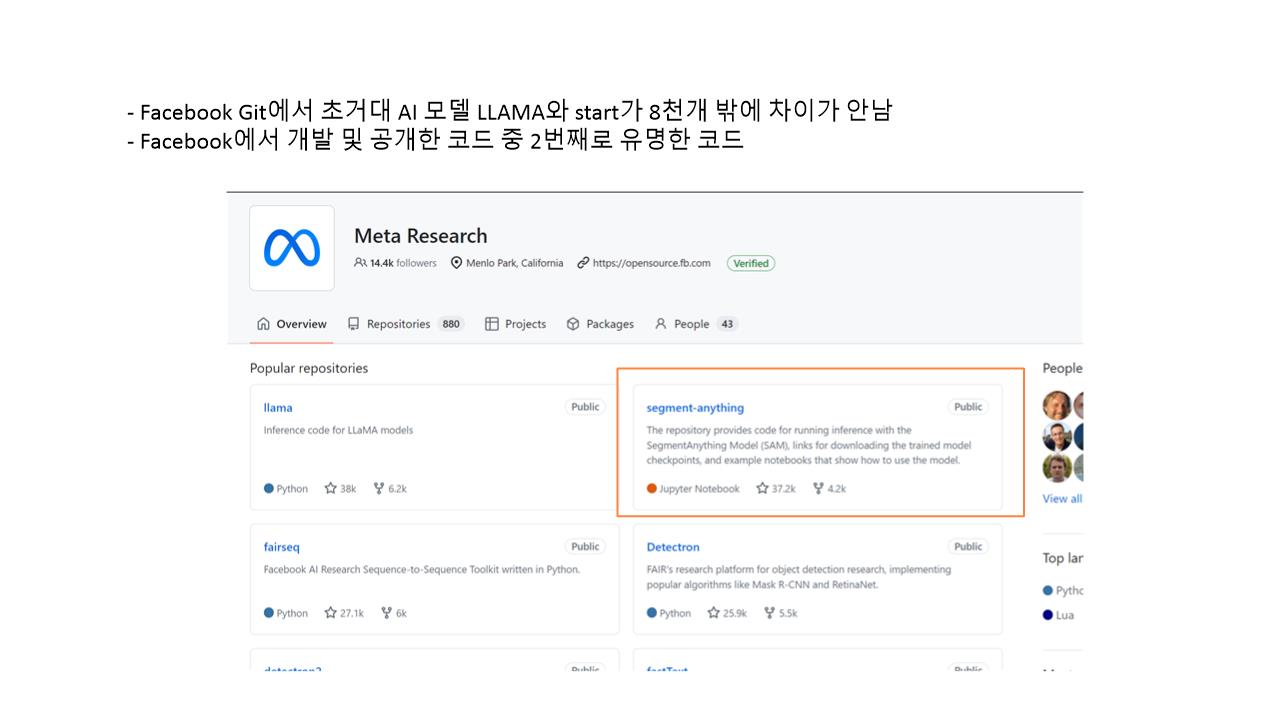
Task: Click the Python language dot on Detectron
Action: tap(652, 613)
